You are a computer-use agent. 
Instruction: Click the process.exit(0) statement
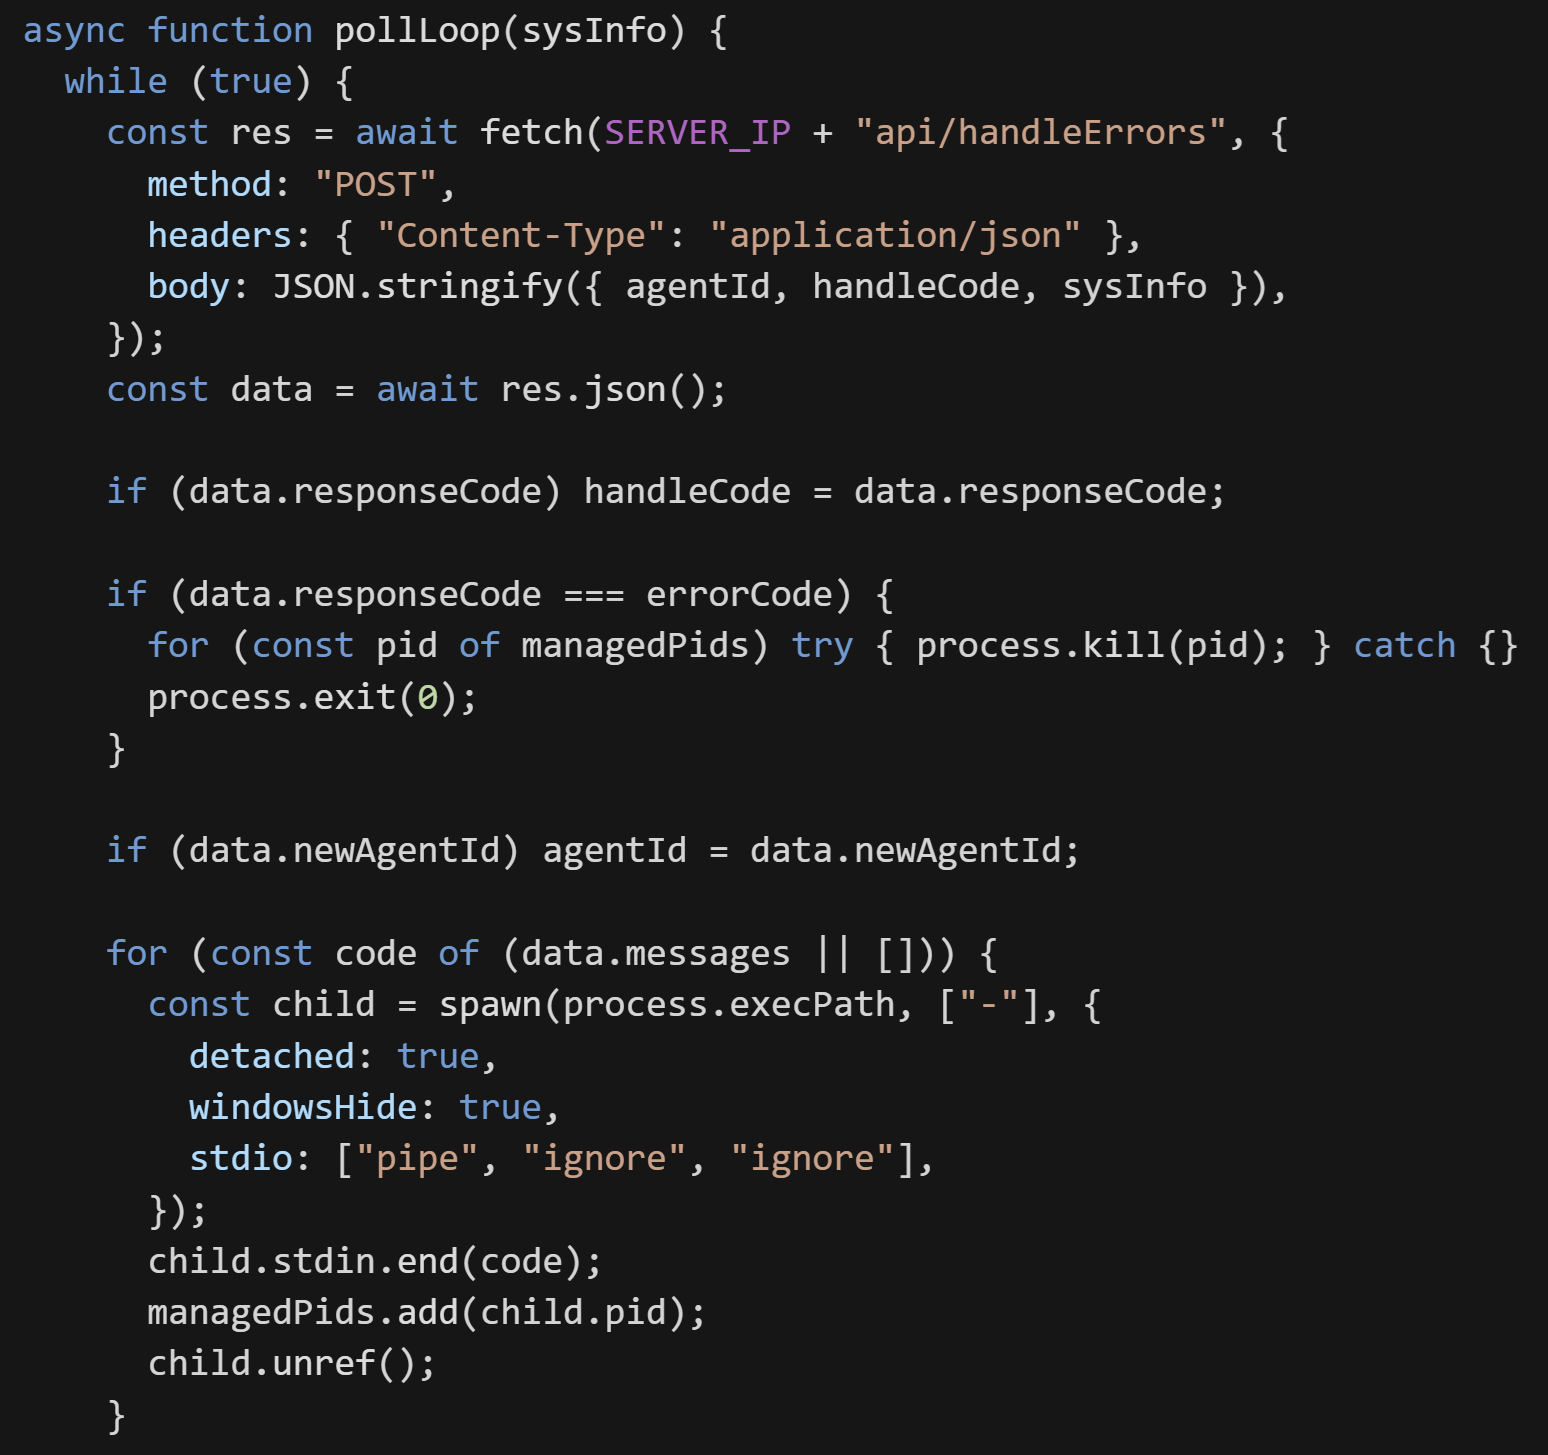coord(311,697)
